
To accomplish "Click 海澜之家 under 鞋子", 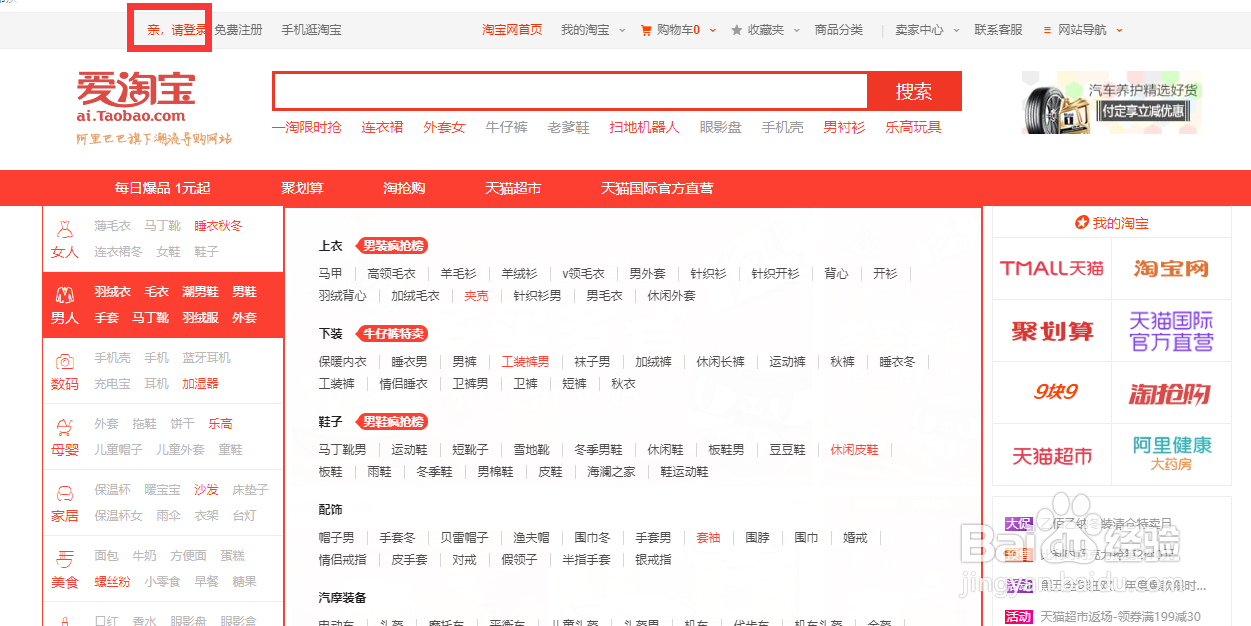I will (611, 472).
